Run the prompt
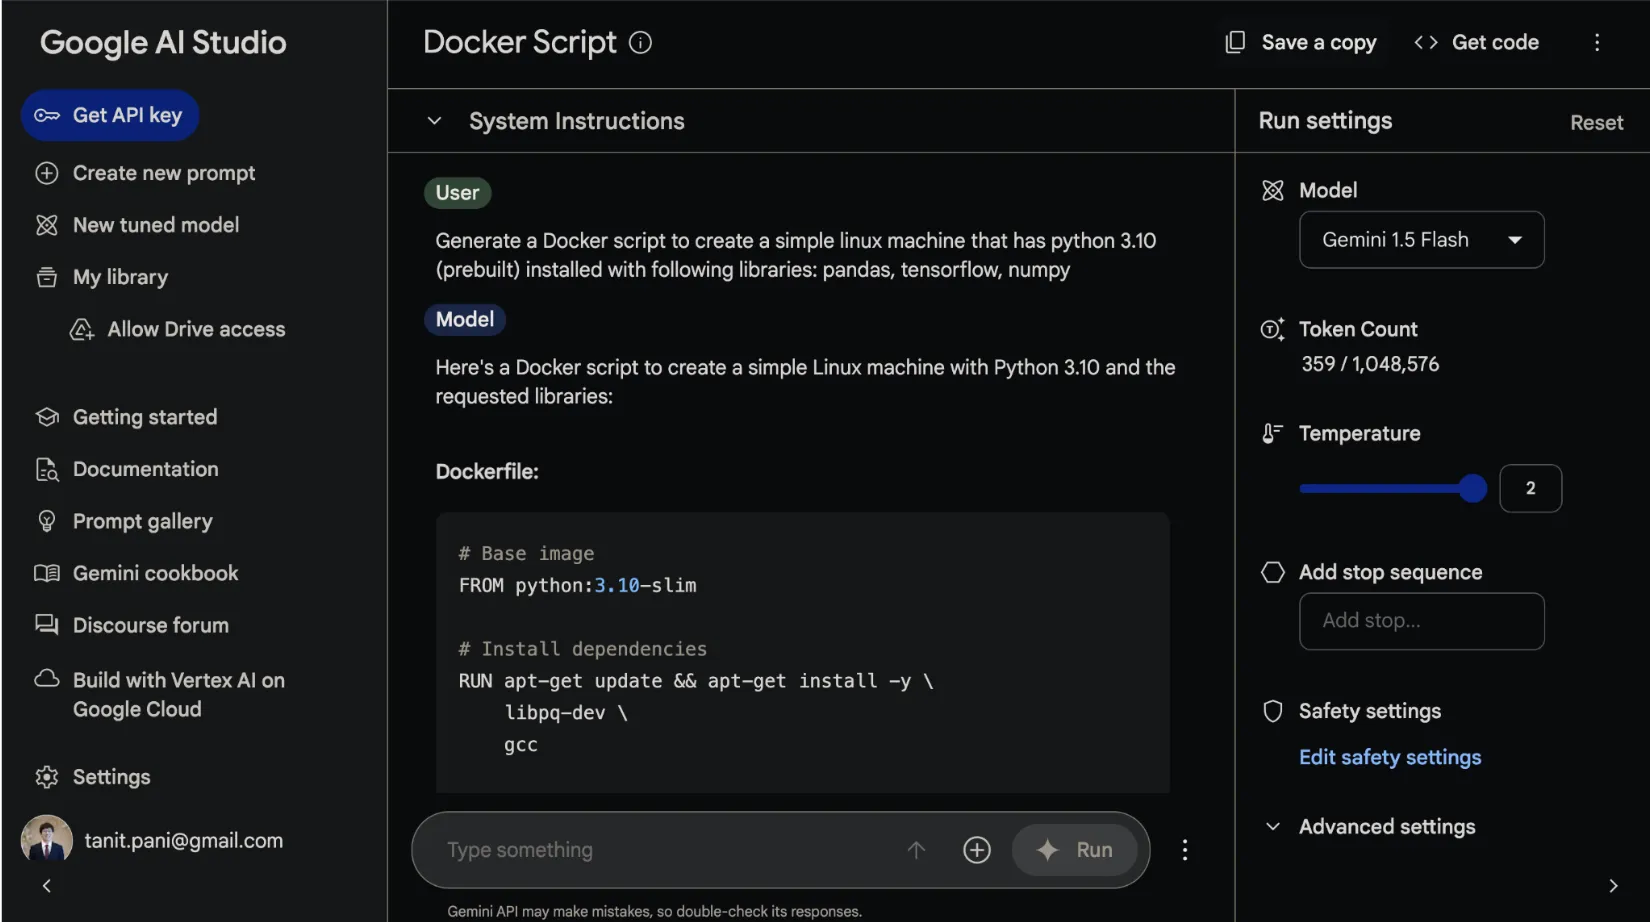 pos(1075,850)
